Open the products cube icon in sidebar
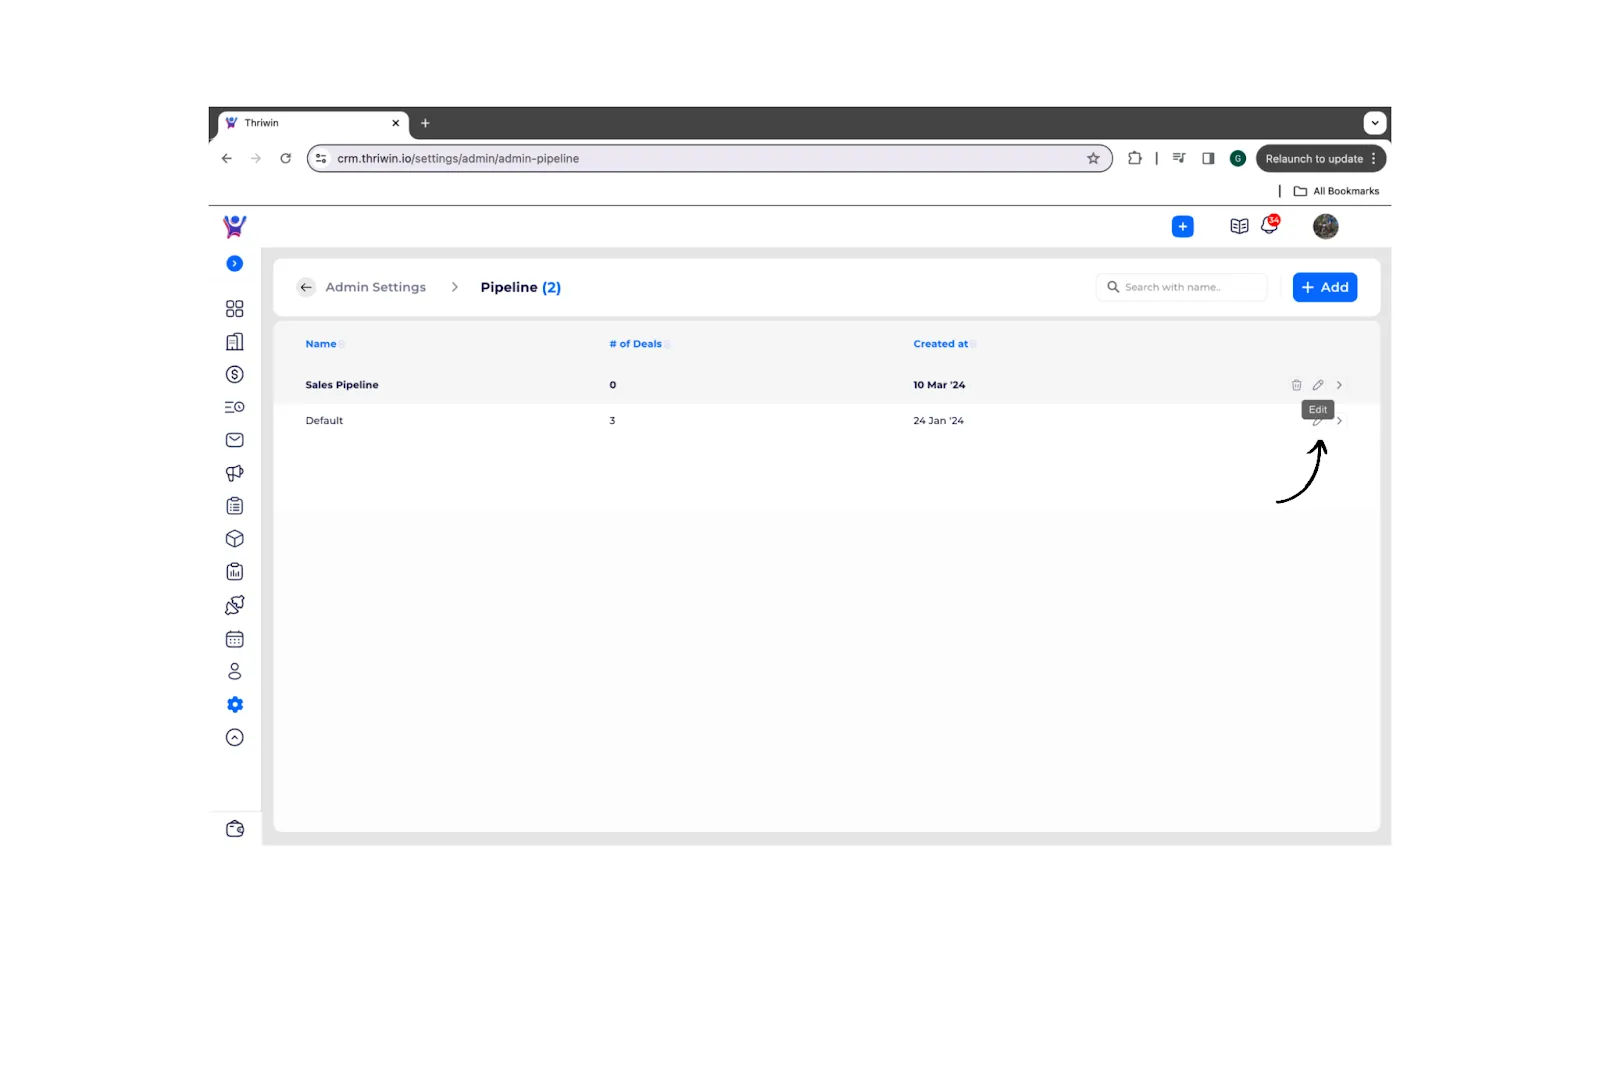This screenshot has height=1066, width=1600. point(234,539)
